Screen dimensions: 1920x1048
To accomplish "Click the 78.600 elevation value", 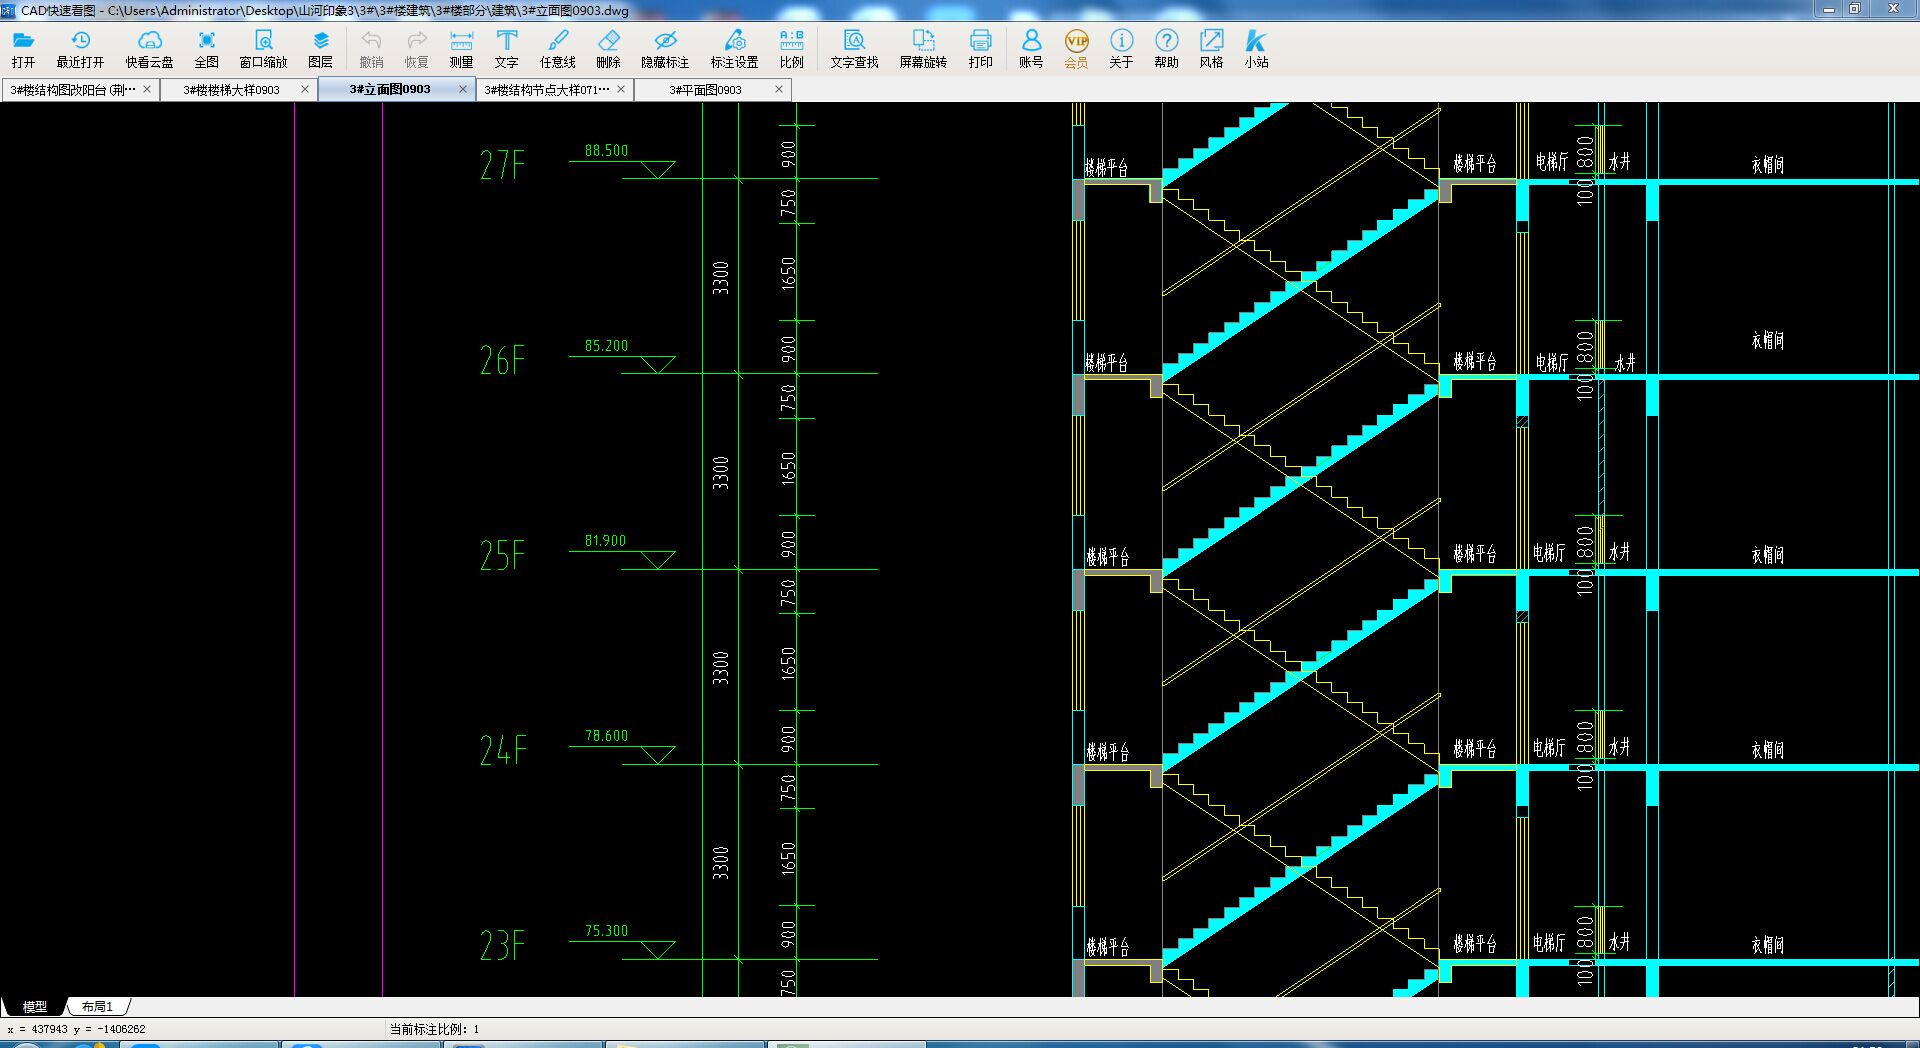I will click(606, 736).
